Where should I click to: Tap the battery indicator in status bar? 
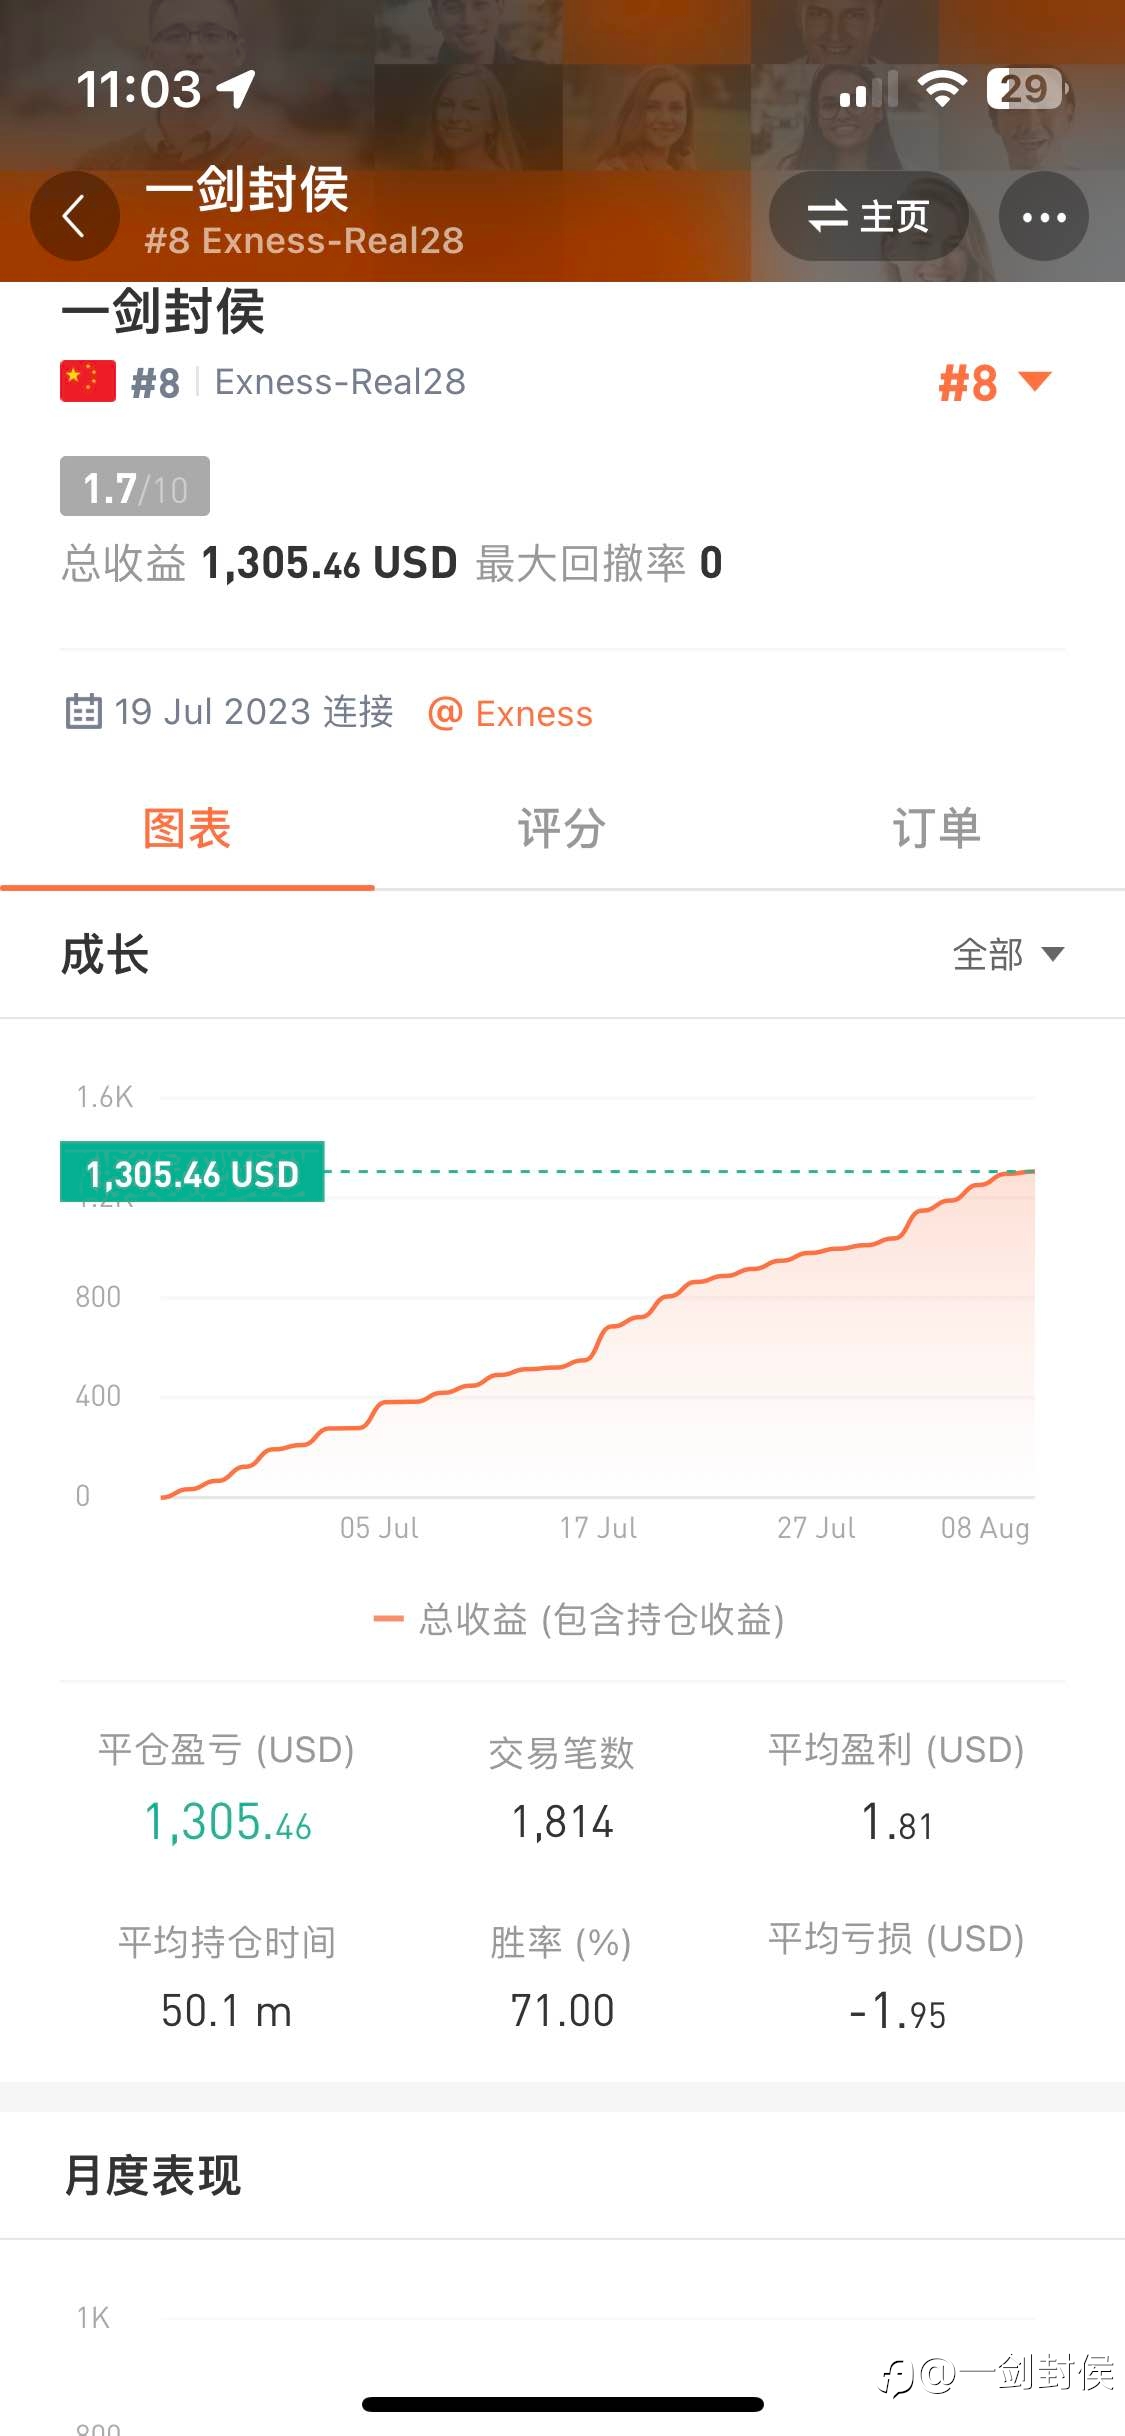point(1026,90)
